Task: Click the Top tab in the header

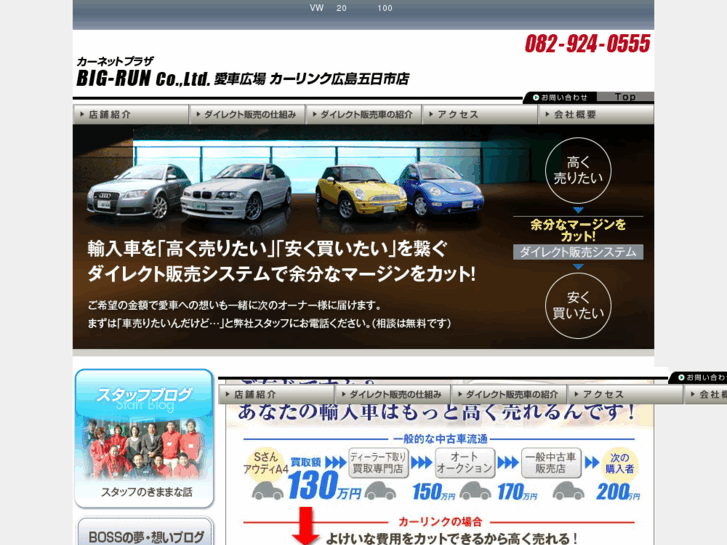Action: click(625, 96)
